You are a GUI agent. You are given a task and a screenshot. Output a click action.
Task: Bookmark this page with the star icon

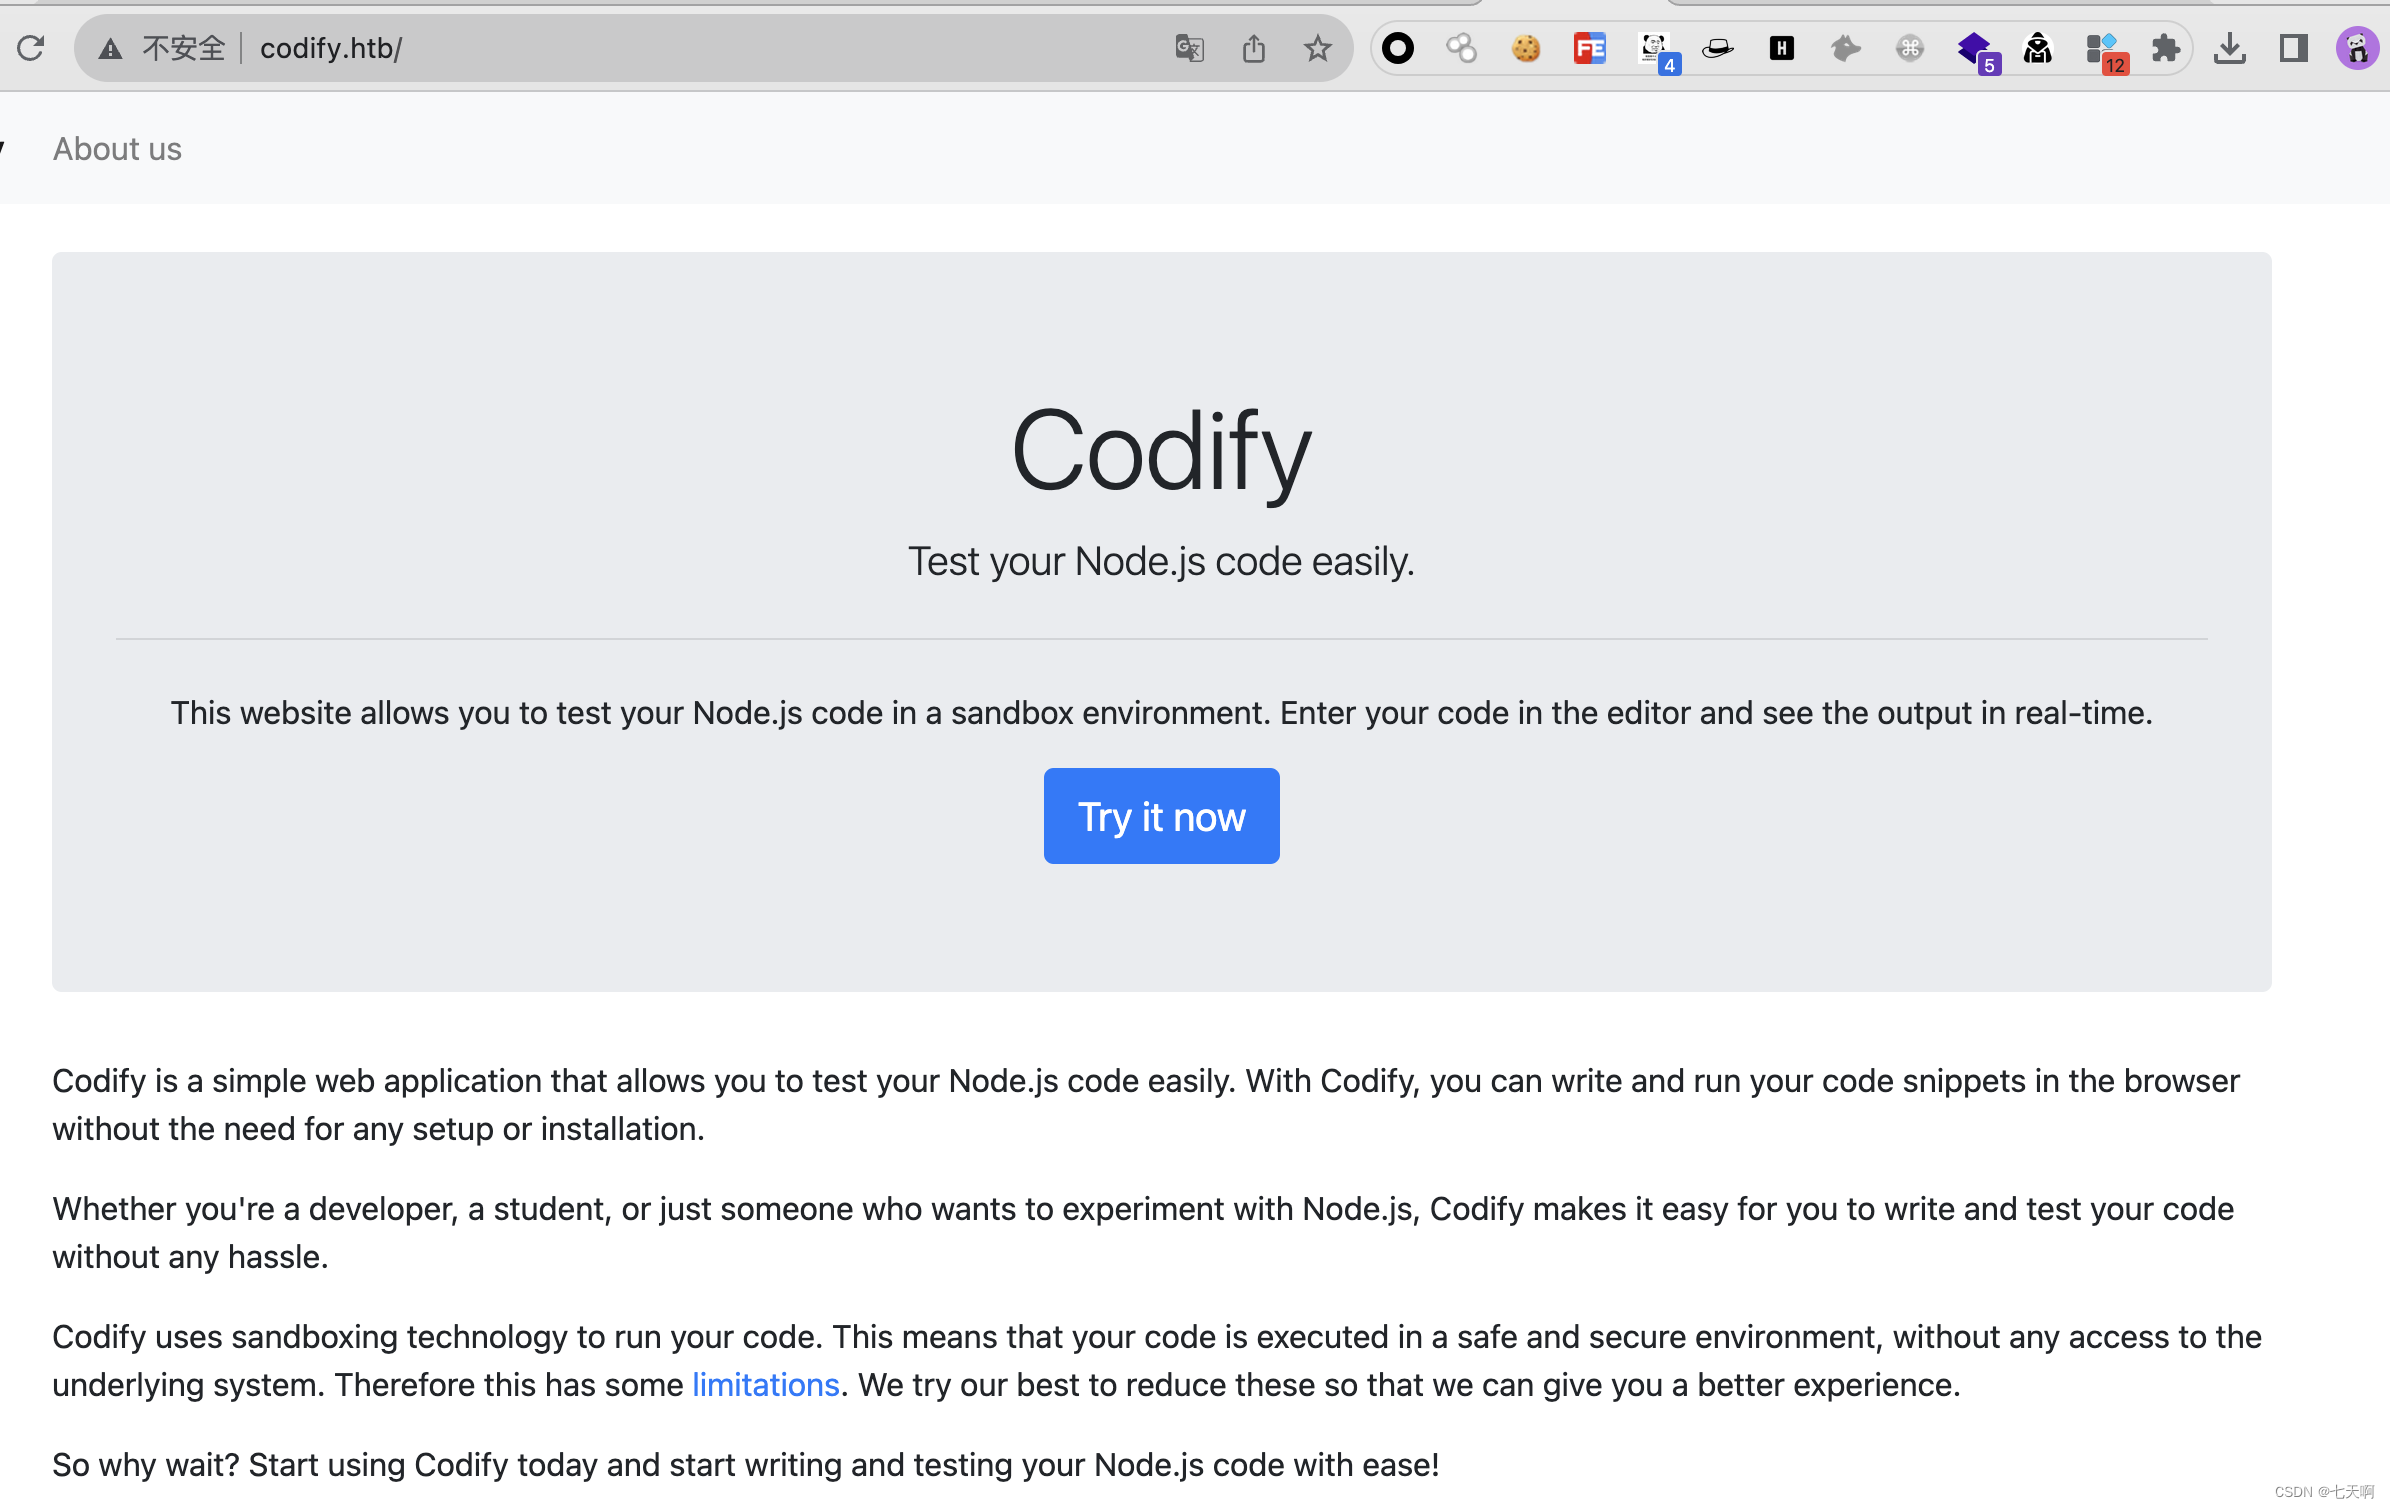pos(1318,48)
